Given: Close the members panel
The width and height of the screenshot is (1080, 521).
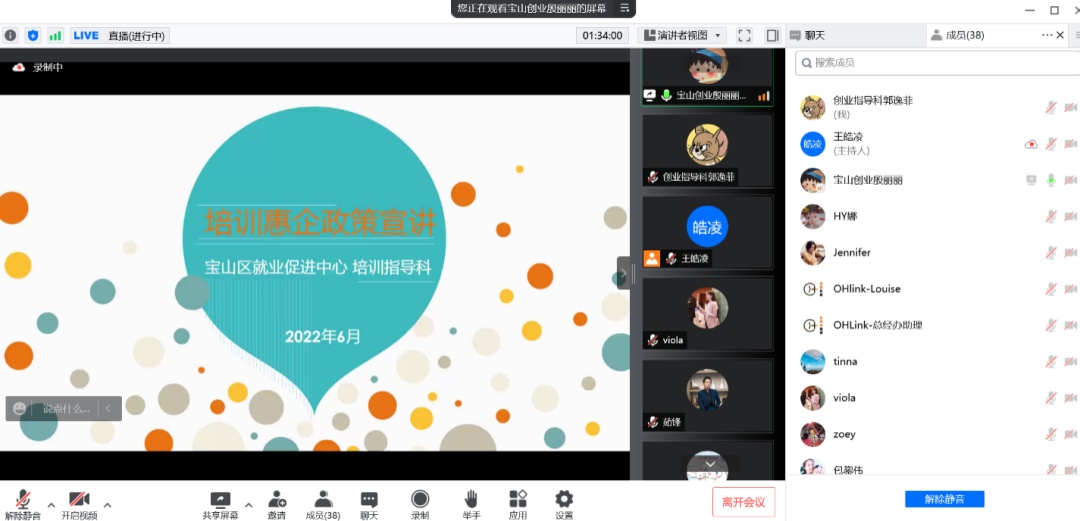Looking at the screenshot, I should coord(1061,35).
